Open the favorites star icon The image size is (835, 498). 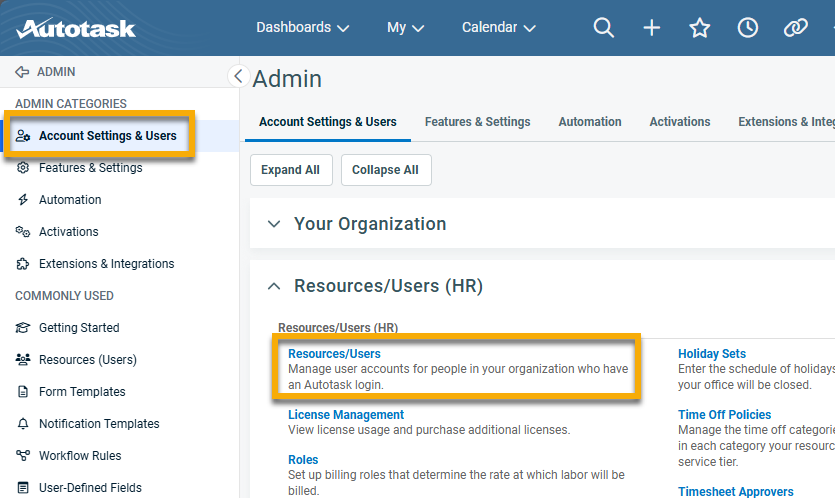pos(700,28)
